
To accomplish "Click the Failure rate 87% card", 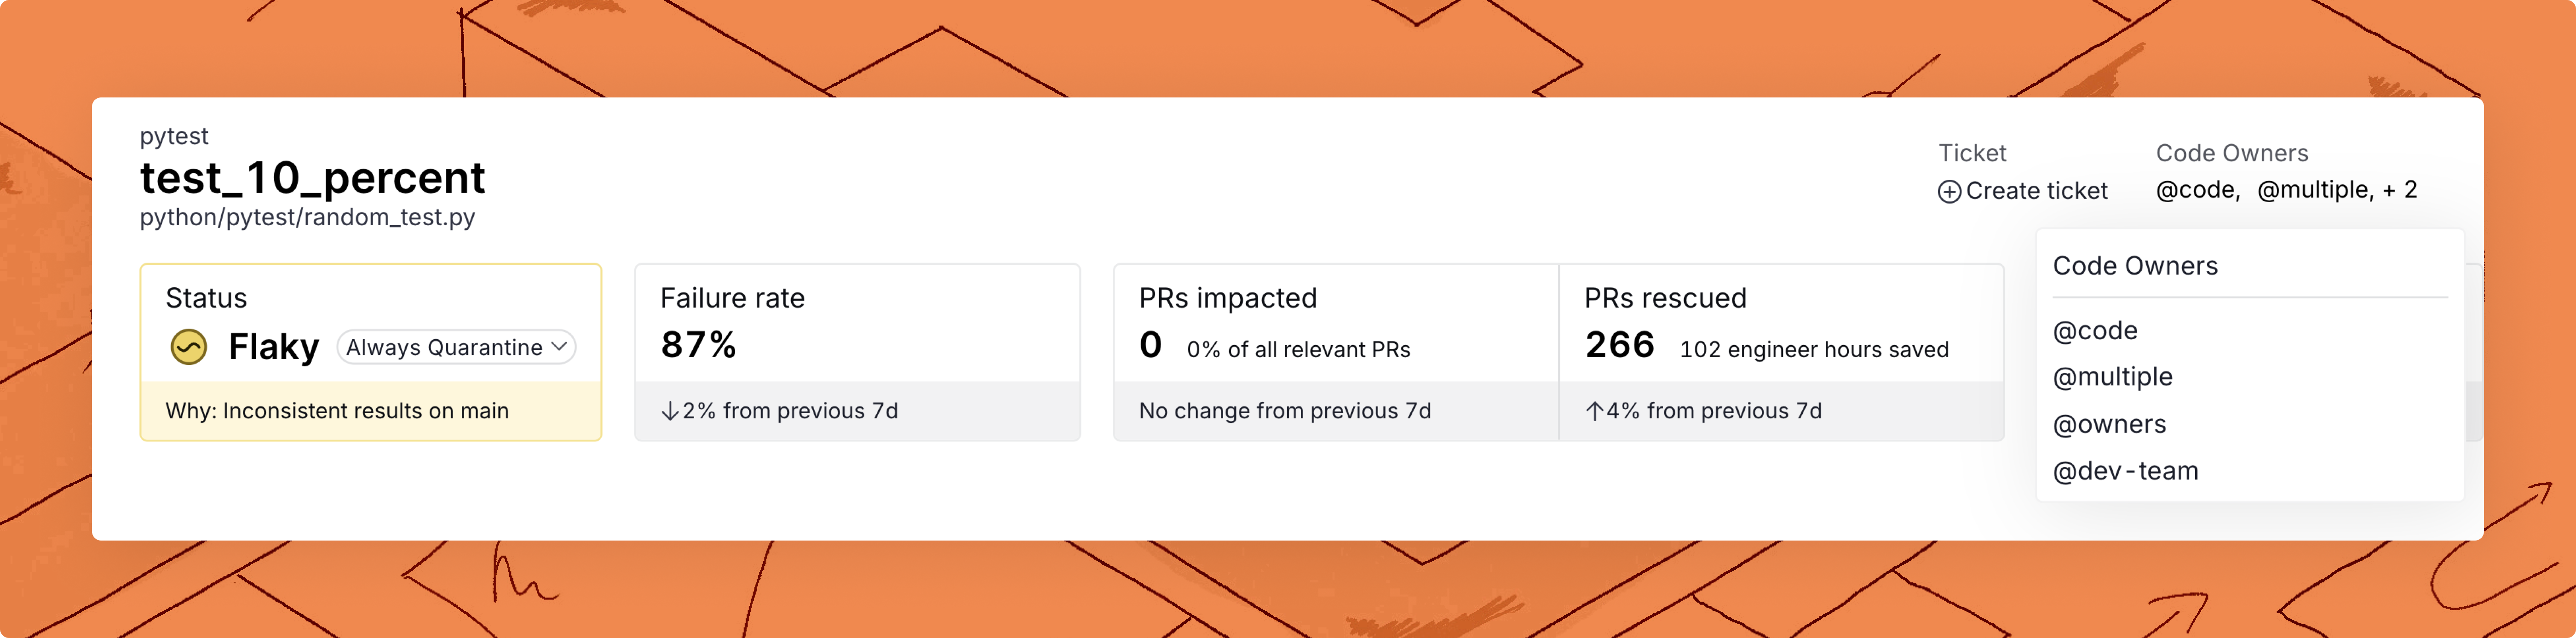I will [x=857, y=352].
